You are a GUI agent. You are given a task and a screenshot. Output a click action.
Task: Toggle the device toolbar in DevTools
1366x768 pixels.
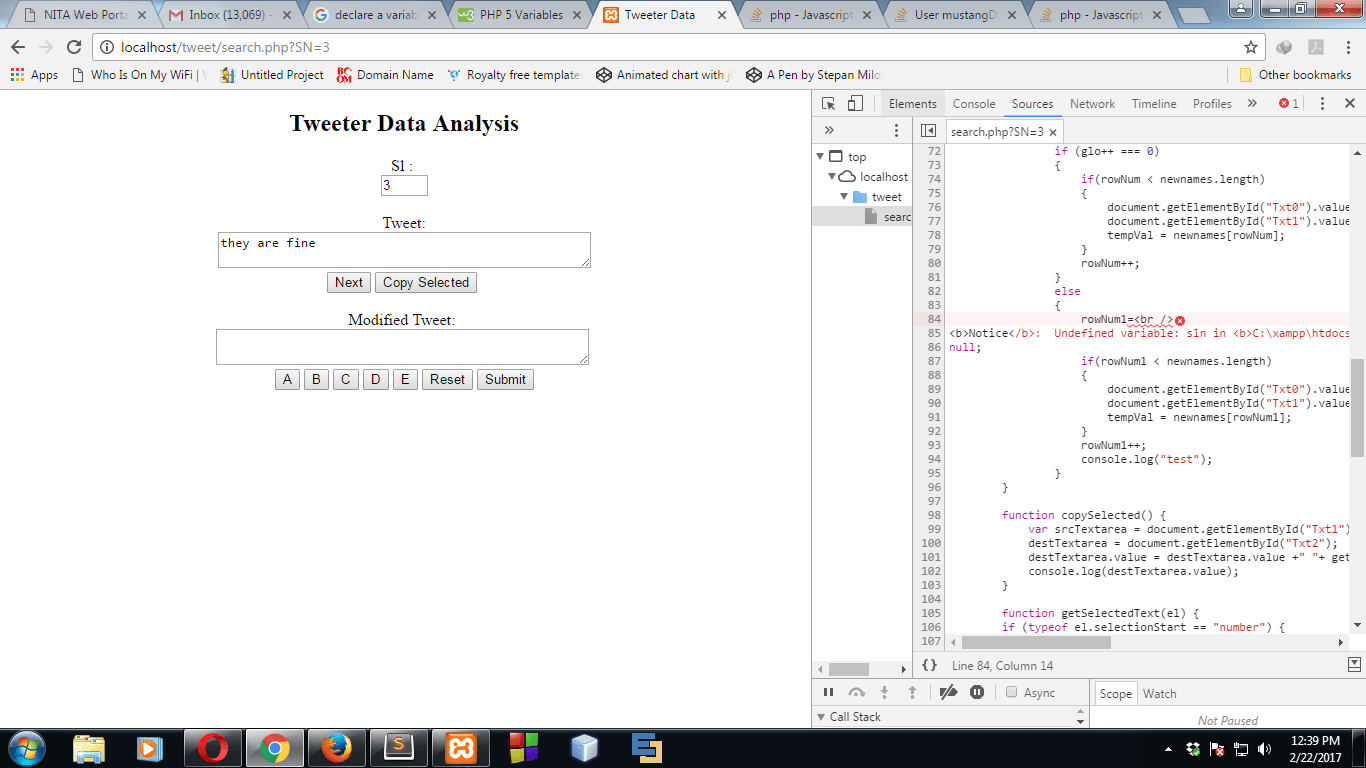click(855, 103)
